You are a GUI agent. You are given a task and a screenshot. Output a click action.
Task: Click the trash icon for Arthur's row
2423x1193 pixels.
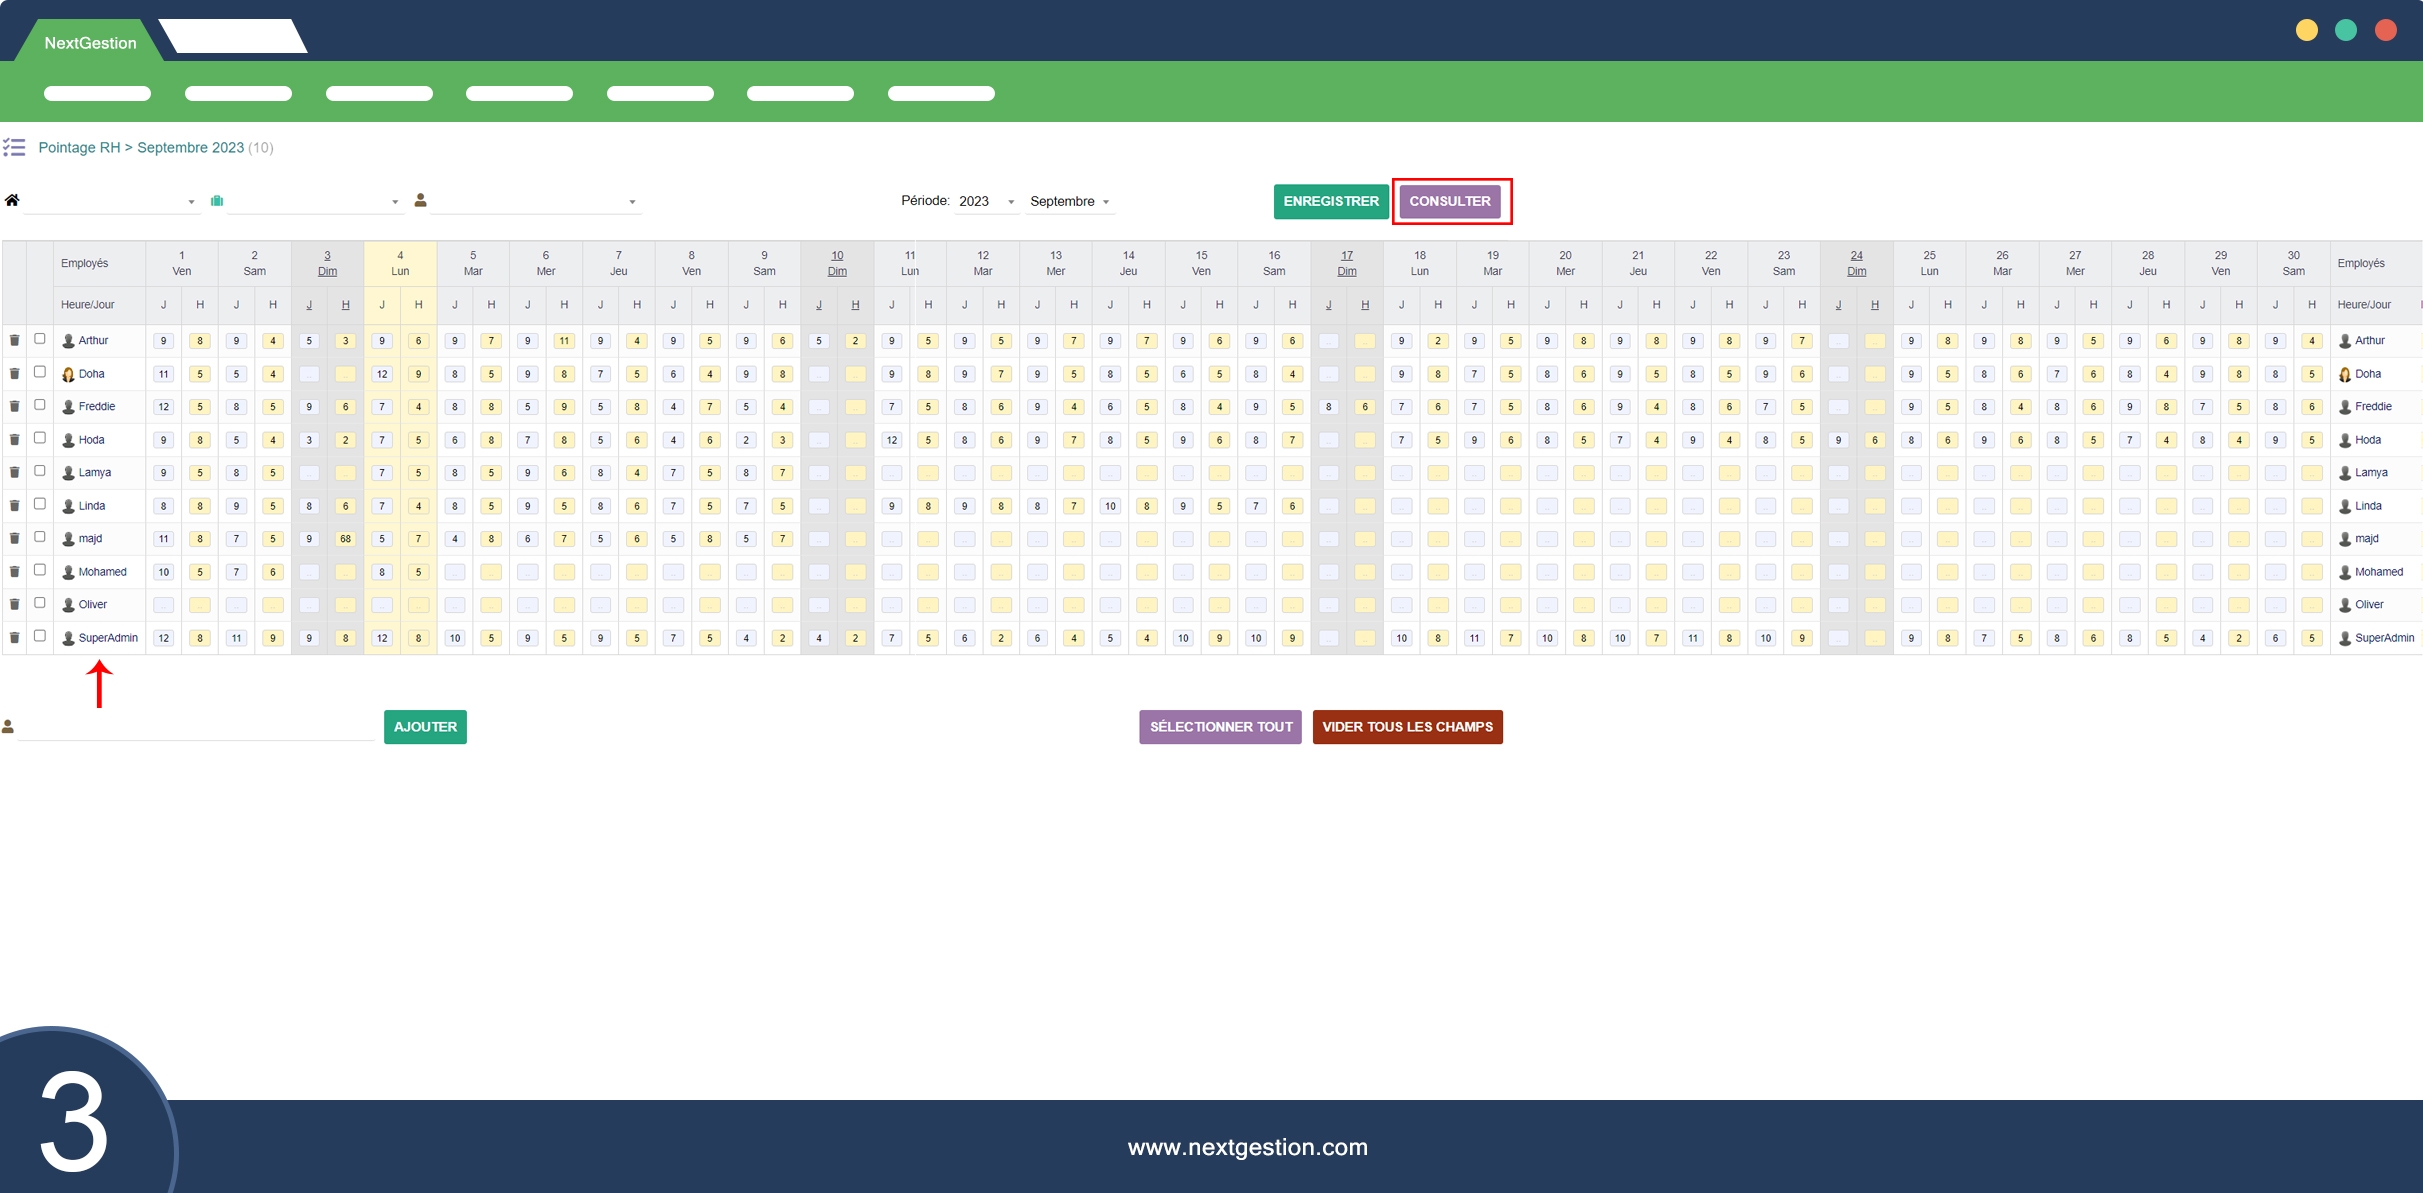tap(14, 341)
